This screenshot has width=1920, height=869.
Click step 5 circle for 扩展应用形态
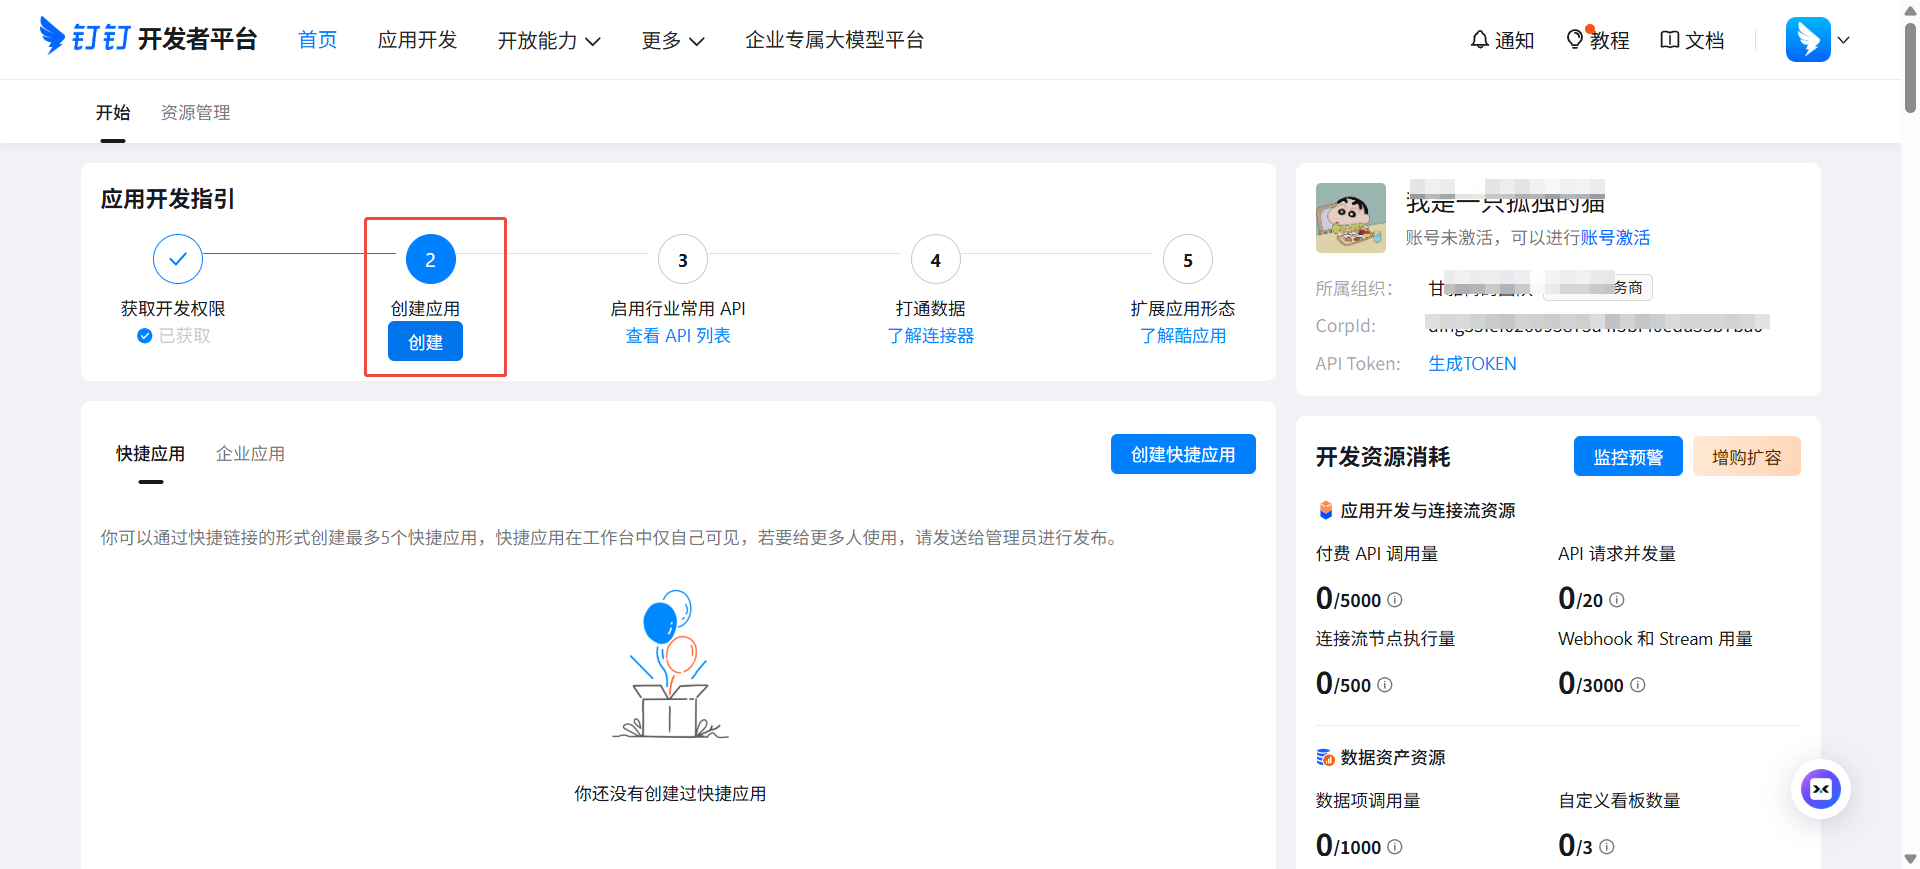(1188, 260)
